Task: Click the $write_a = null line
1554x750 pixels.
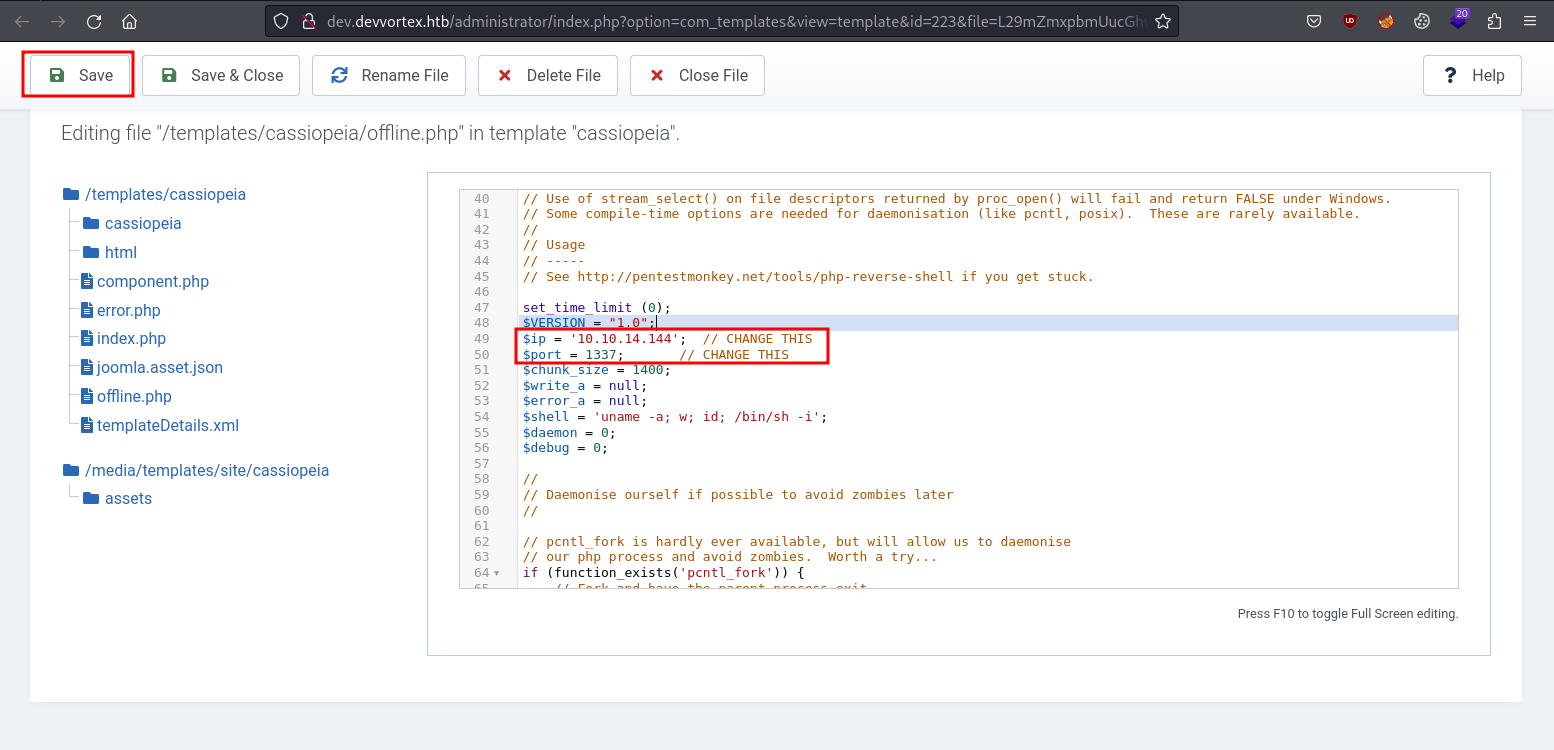Action: (584, 385)
